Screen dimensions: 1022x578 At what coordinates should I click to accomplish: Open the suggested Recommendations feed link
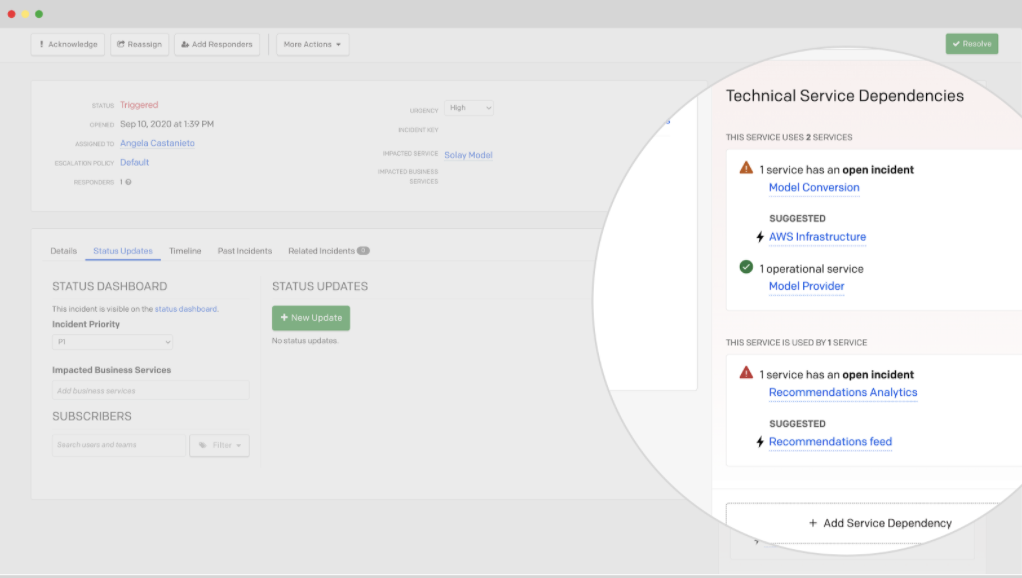pyautogui.click(x=830, y=442)
